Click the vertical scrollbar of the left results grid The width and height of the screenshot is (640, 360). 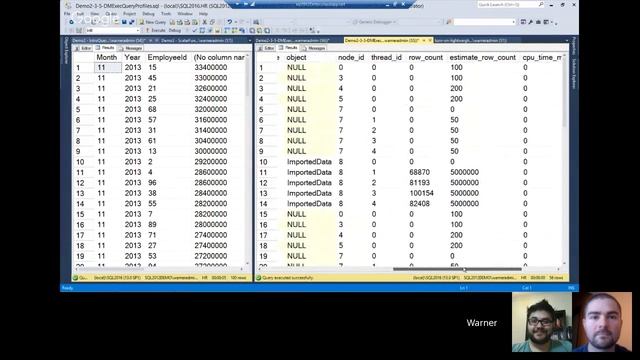pyautogui.click(x=247, y=159)
